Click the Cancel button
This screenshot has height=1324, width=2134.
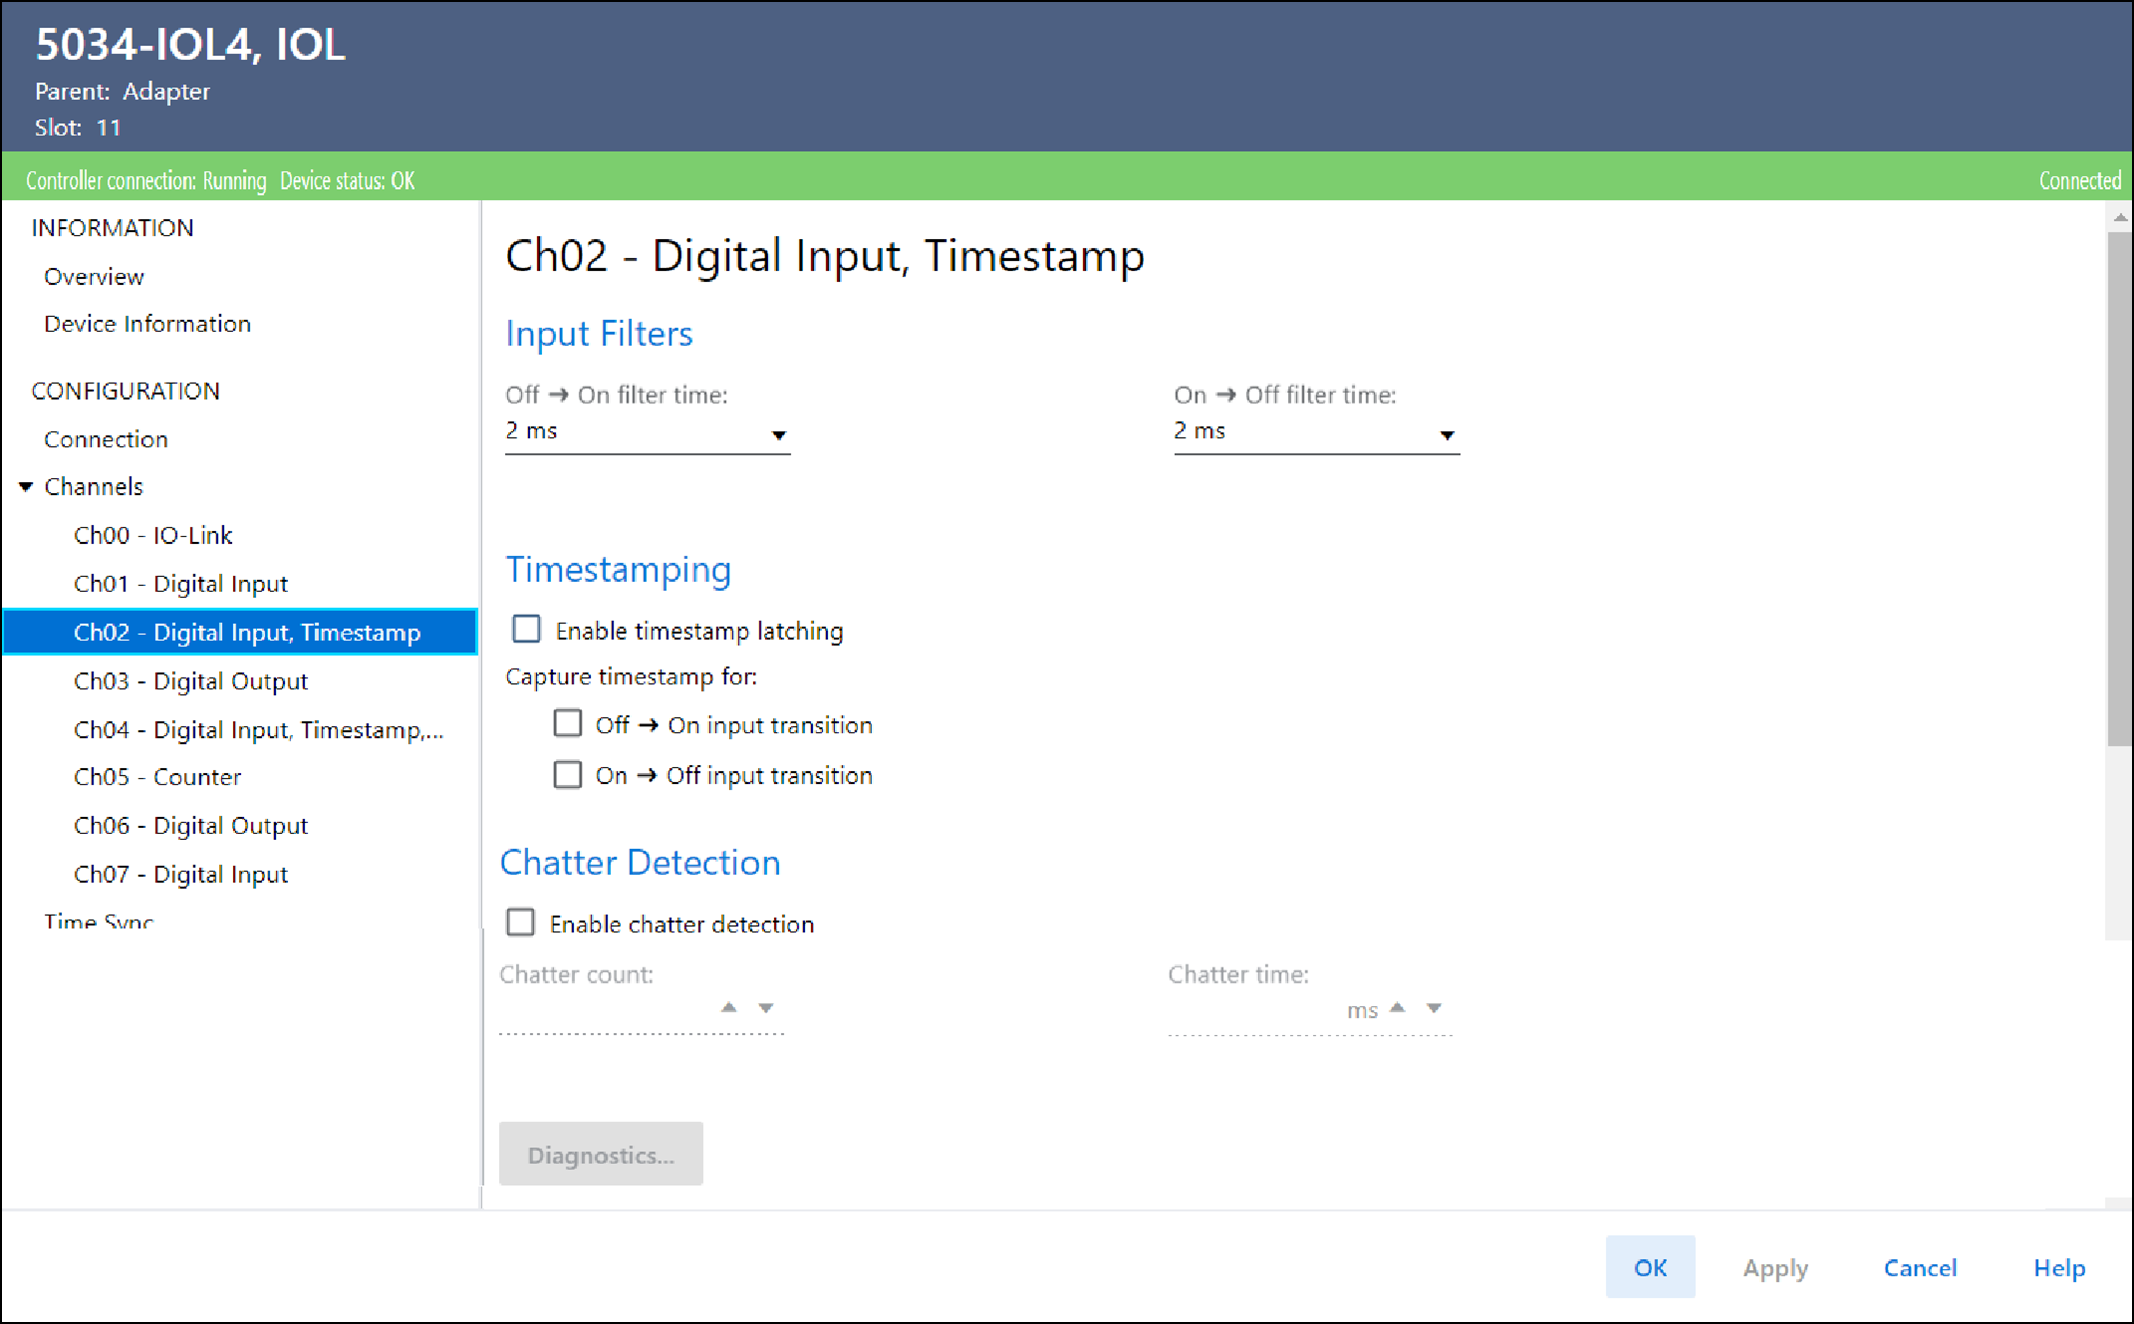(1919, 1267)
